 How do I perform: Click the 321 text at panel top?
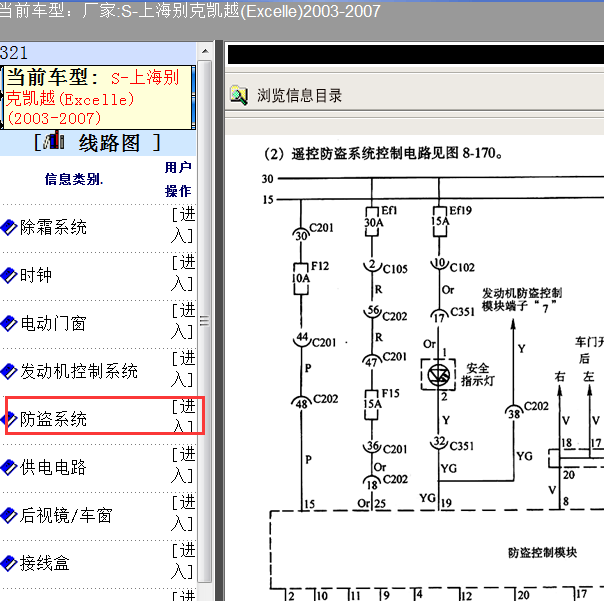click(14, 52)
